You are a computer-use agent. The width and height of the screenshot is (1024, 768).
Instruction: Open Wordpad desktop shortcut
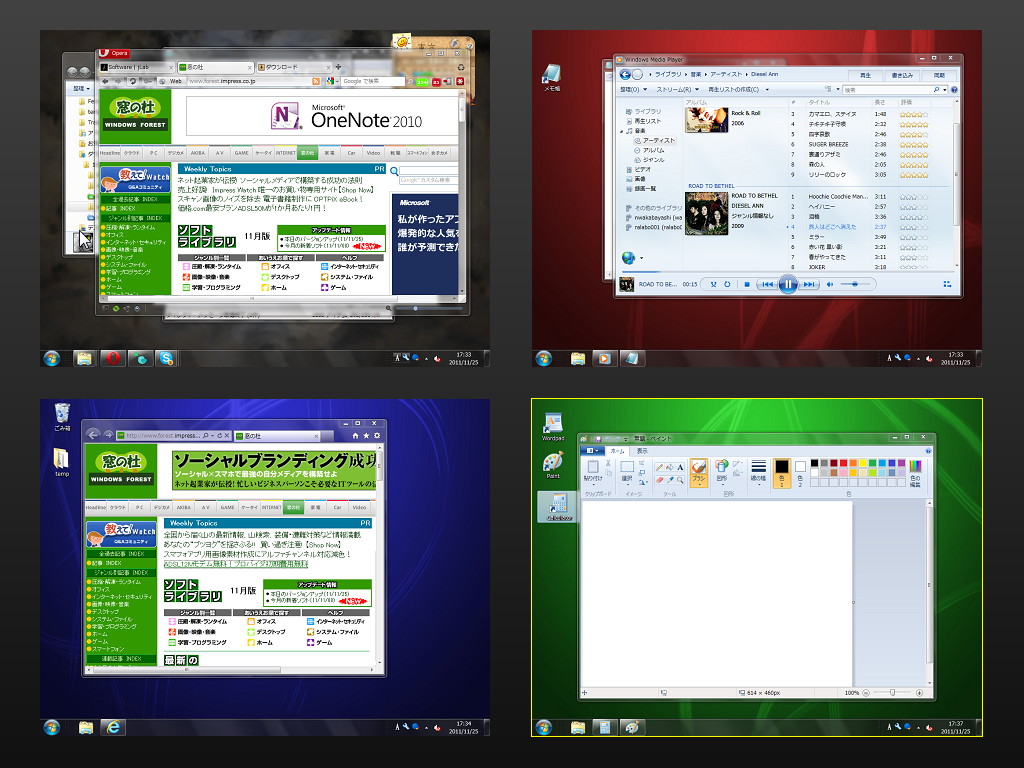pyautogui.click(x=553, y=426)
